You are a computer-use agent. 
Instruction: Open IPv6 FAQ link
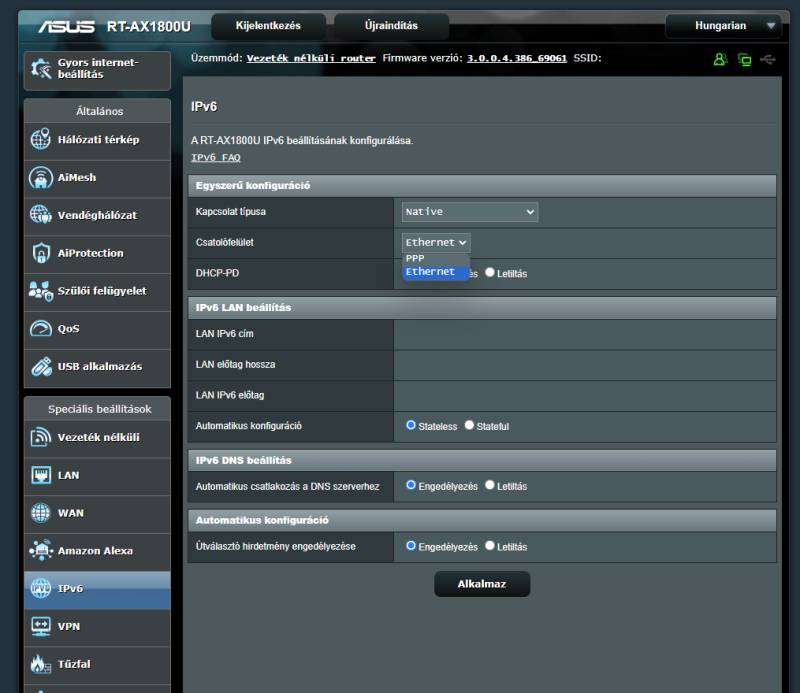tap(216, 158)
